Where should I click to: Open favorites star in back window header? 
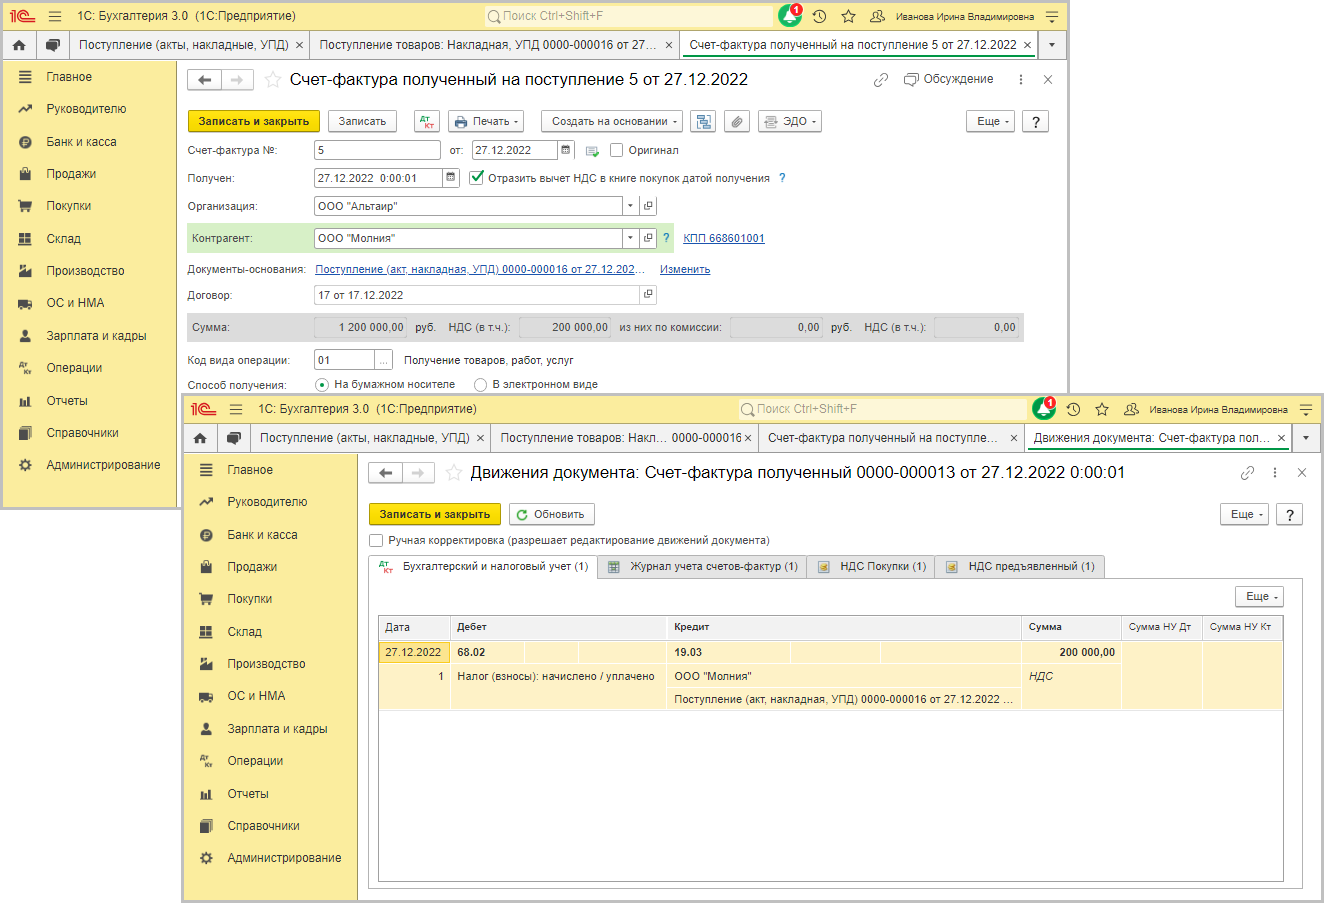[848, 16]
